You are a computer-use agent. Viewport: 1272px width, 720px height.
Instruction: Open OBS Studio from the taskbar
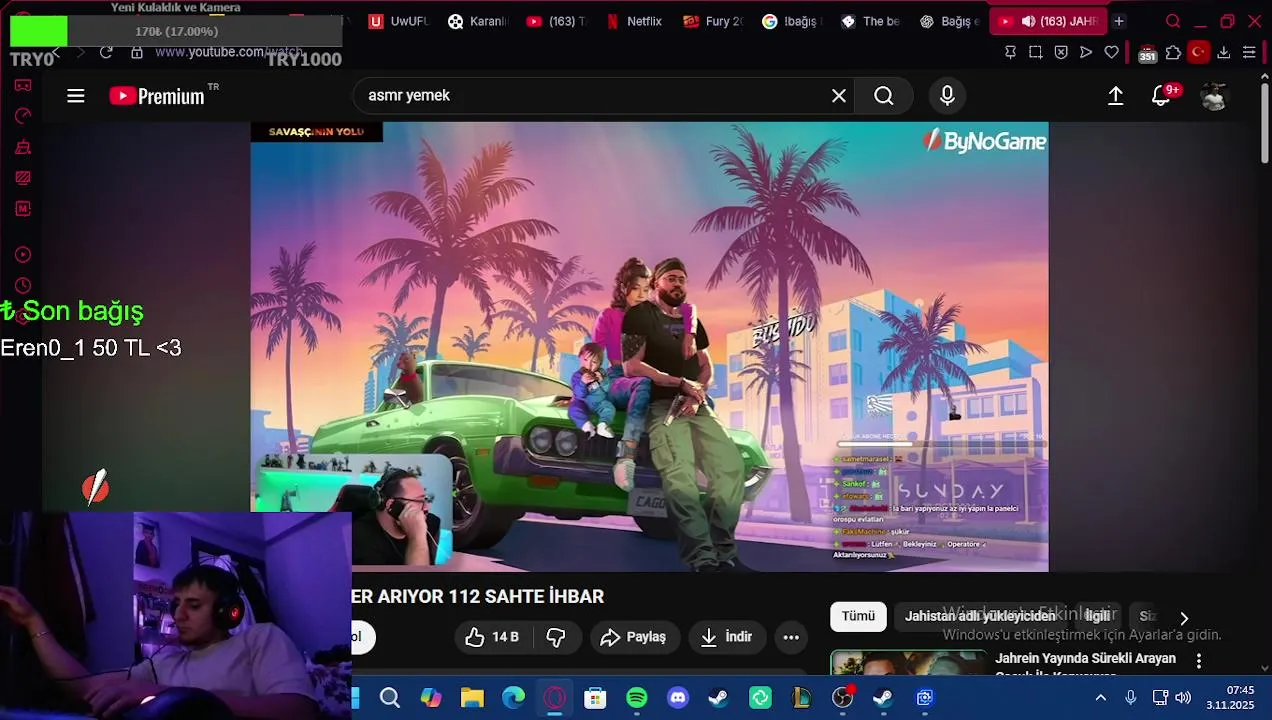843,698
